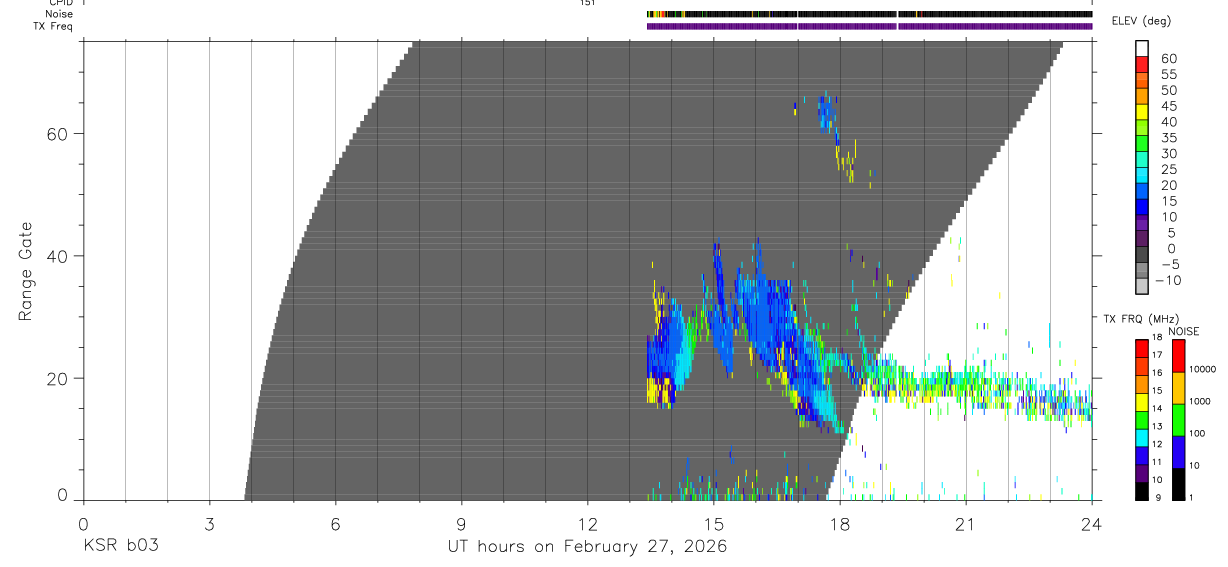Click the 10000 label on NOISE scale
The width and height of the screenshot is (1228, 567).
pos(1205,370)
